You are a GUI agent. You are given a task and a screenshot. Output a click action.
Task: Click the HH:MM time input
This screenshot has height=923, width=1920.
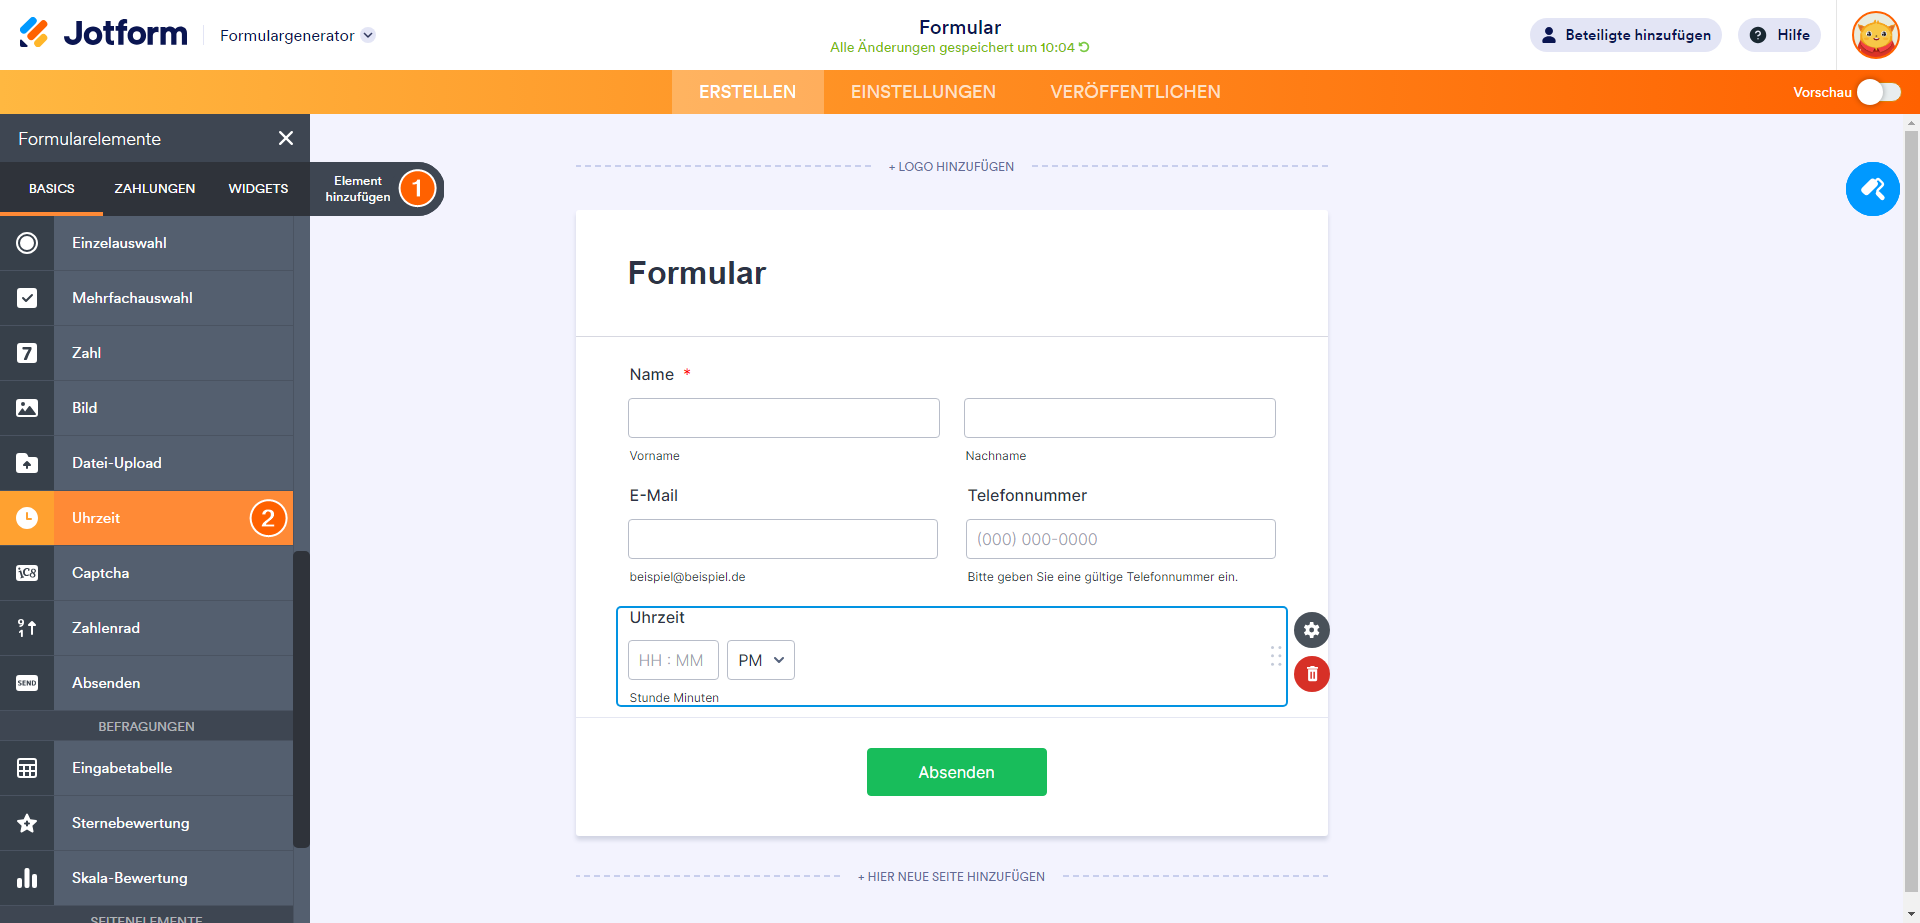672,660
